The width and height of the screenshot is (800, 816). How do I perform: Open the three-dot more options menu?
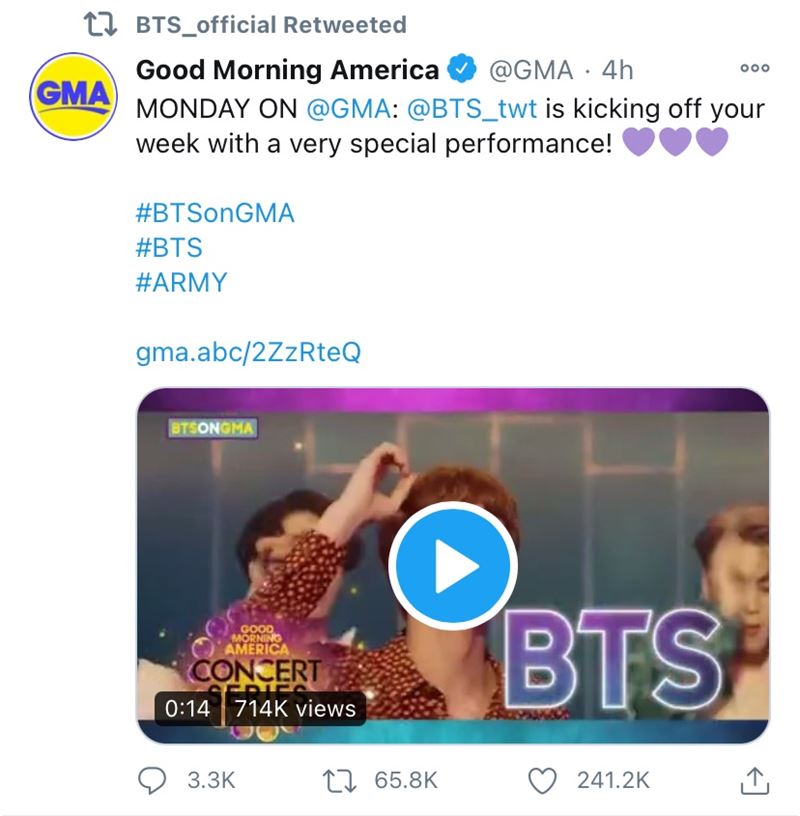pyautogui.click(x=755, y=68)
